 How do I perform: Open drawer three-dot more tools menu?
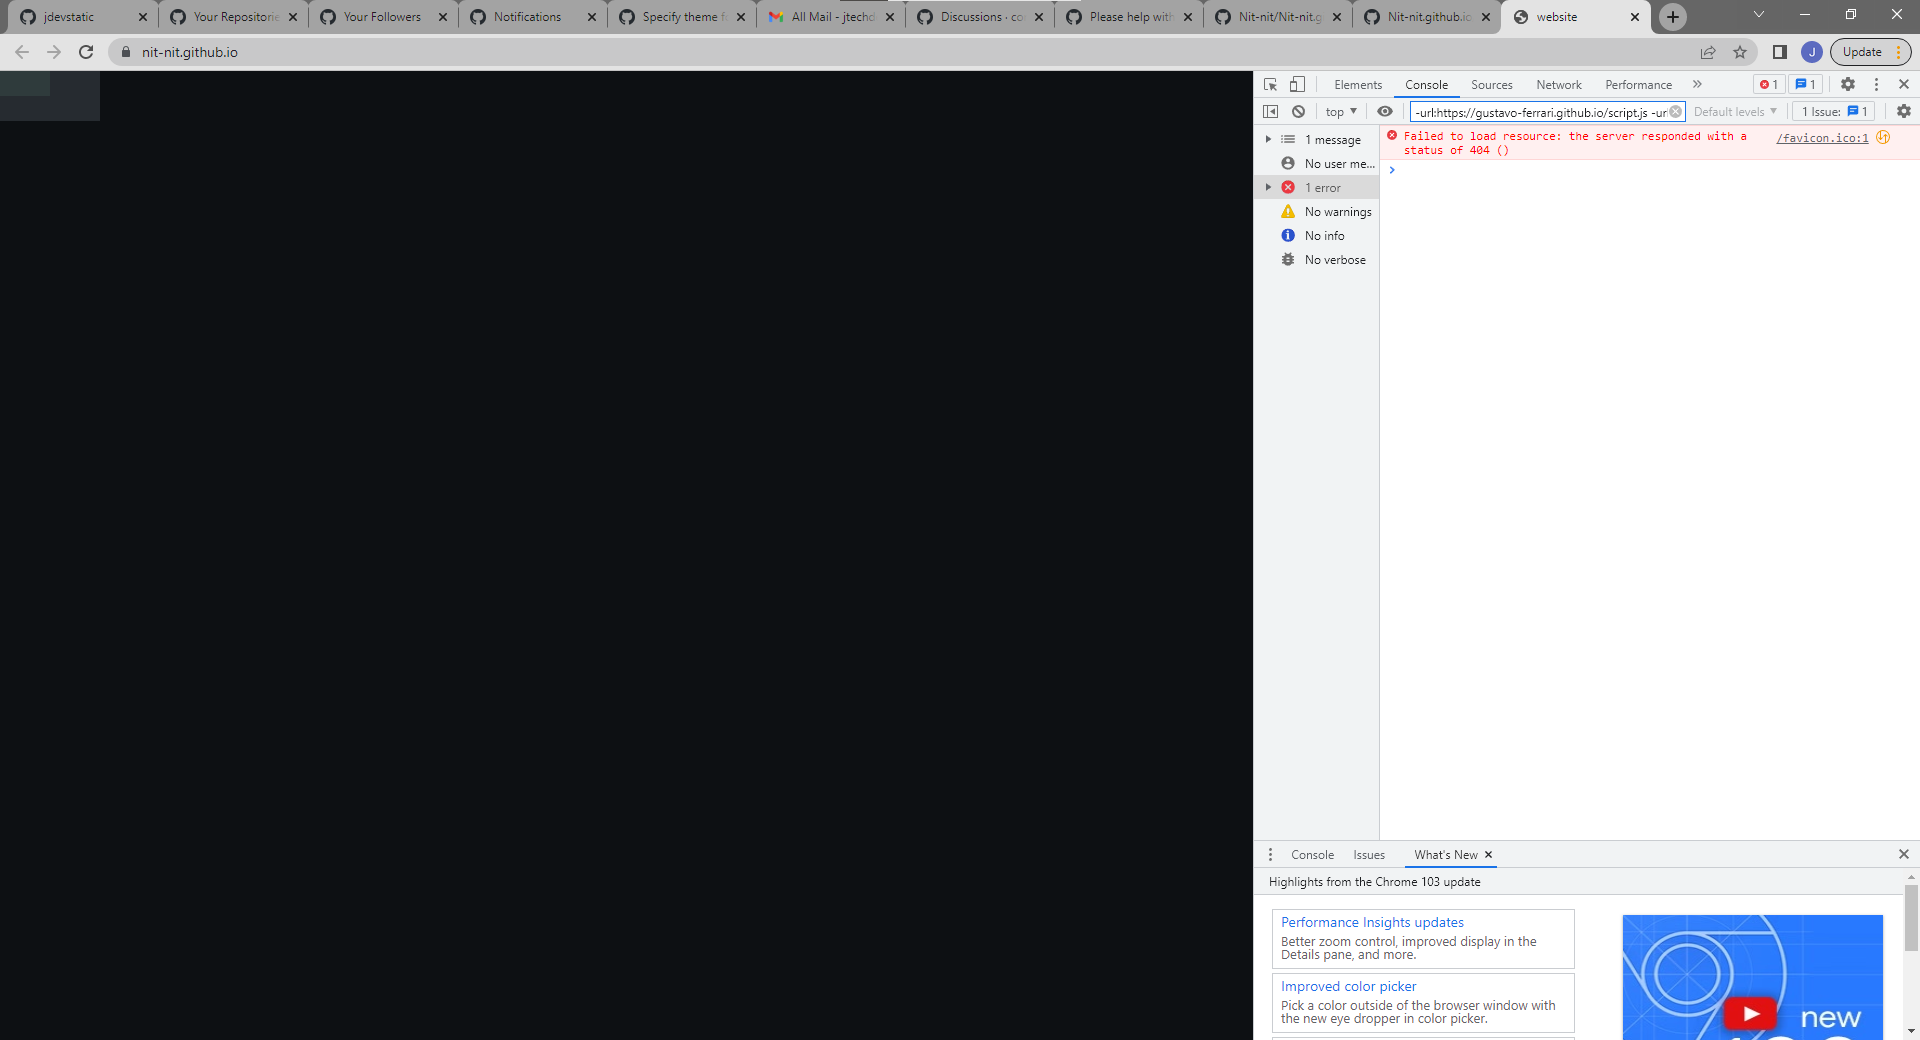click(1270, 855)
